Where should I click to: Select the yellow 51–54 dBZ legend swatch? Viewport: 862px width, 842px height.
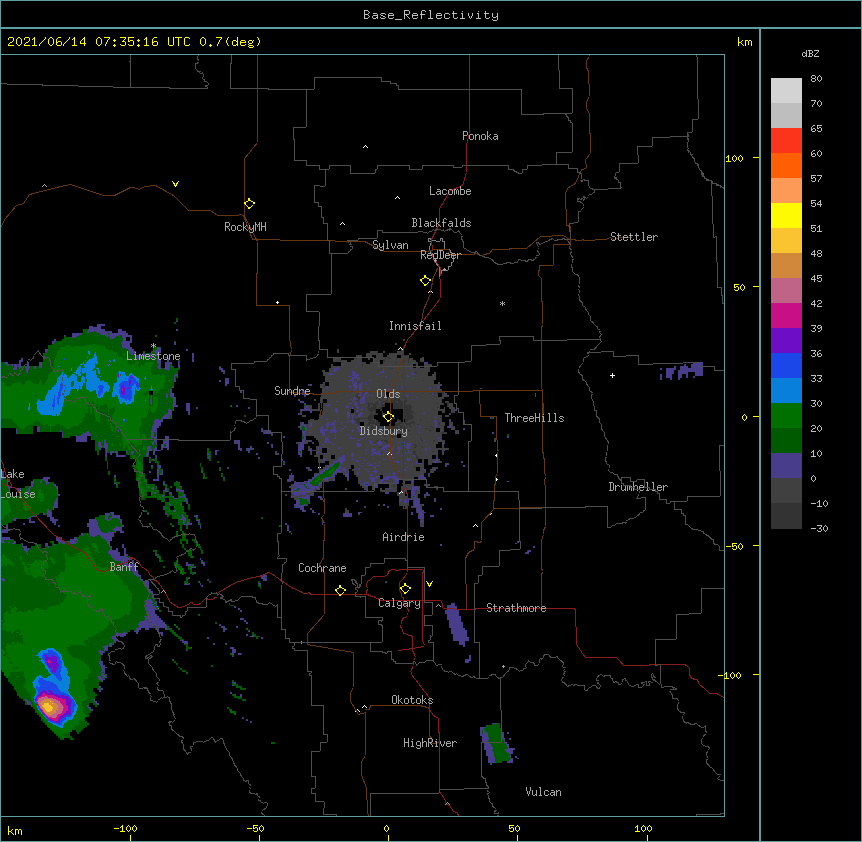(x=786, y=215)
